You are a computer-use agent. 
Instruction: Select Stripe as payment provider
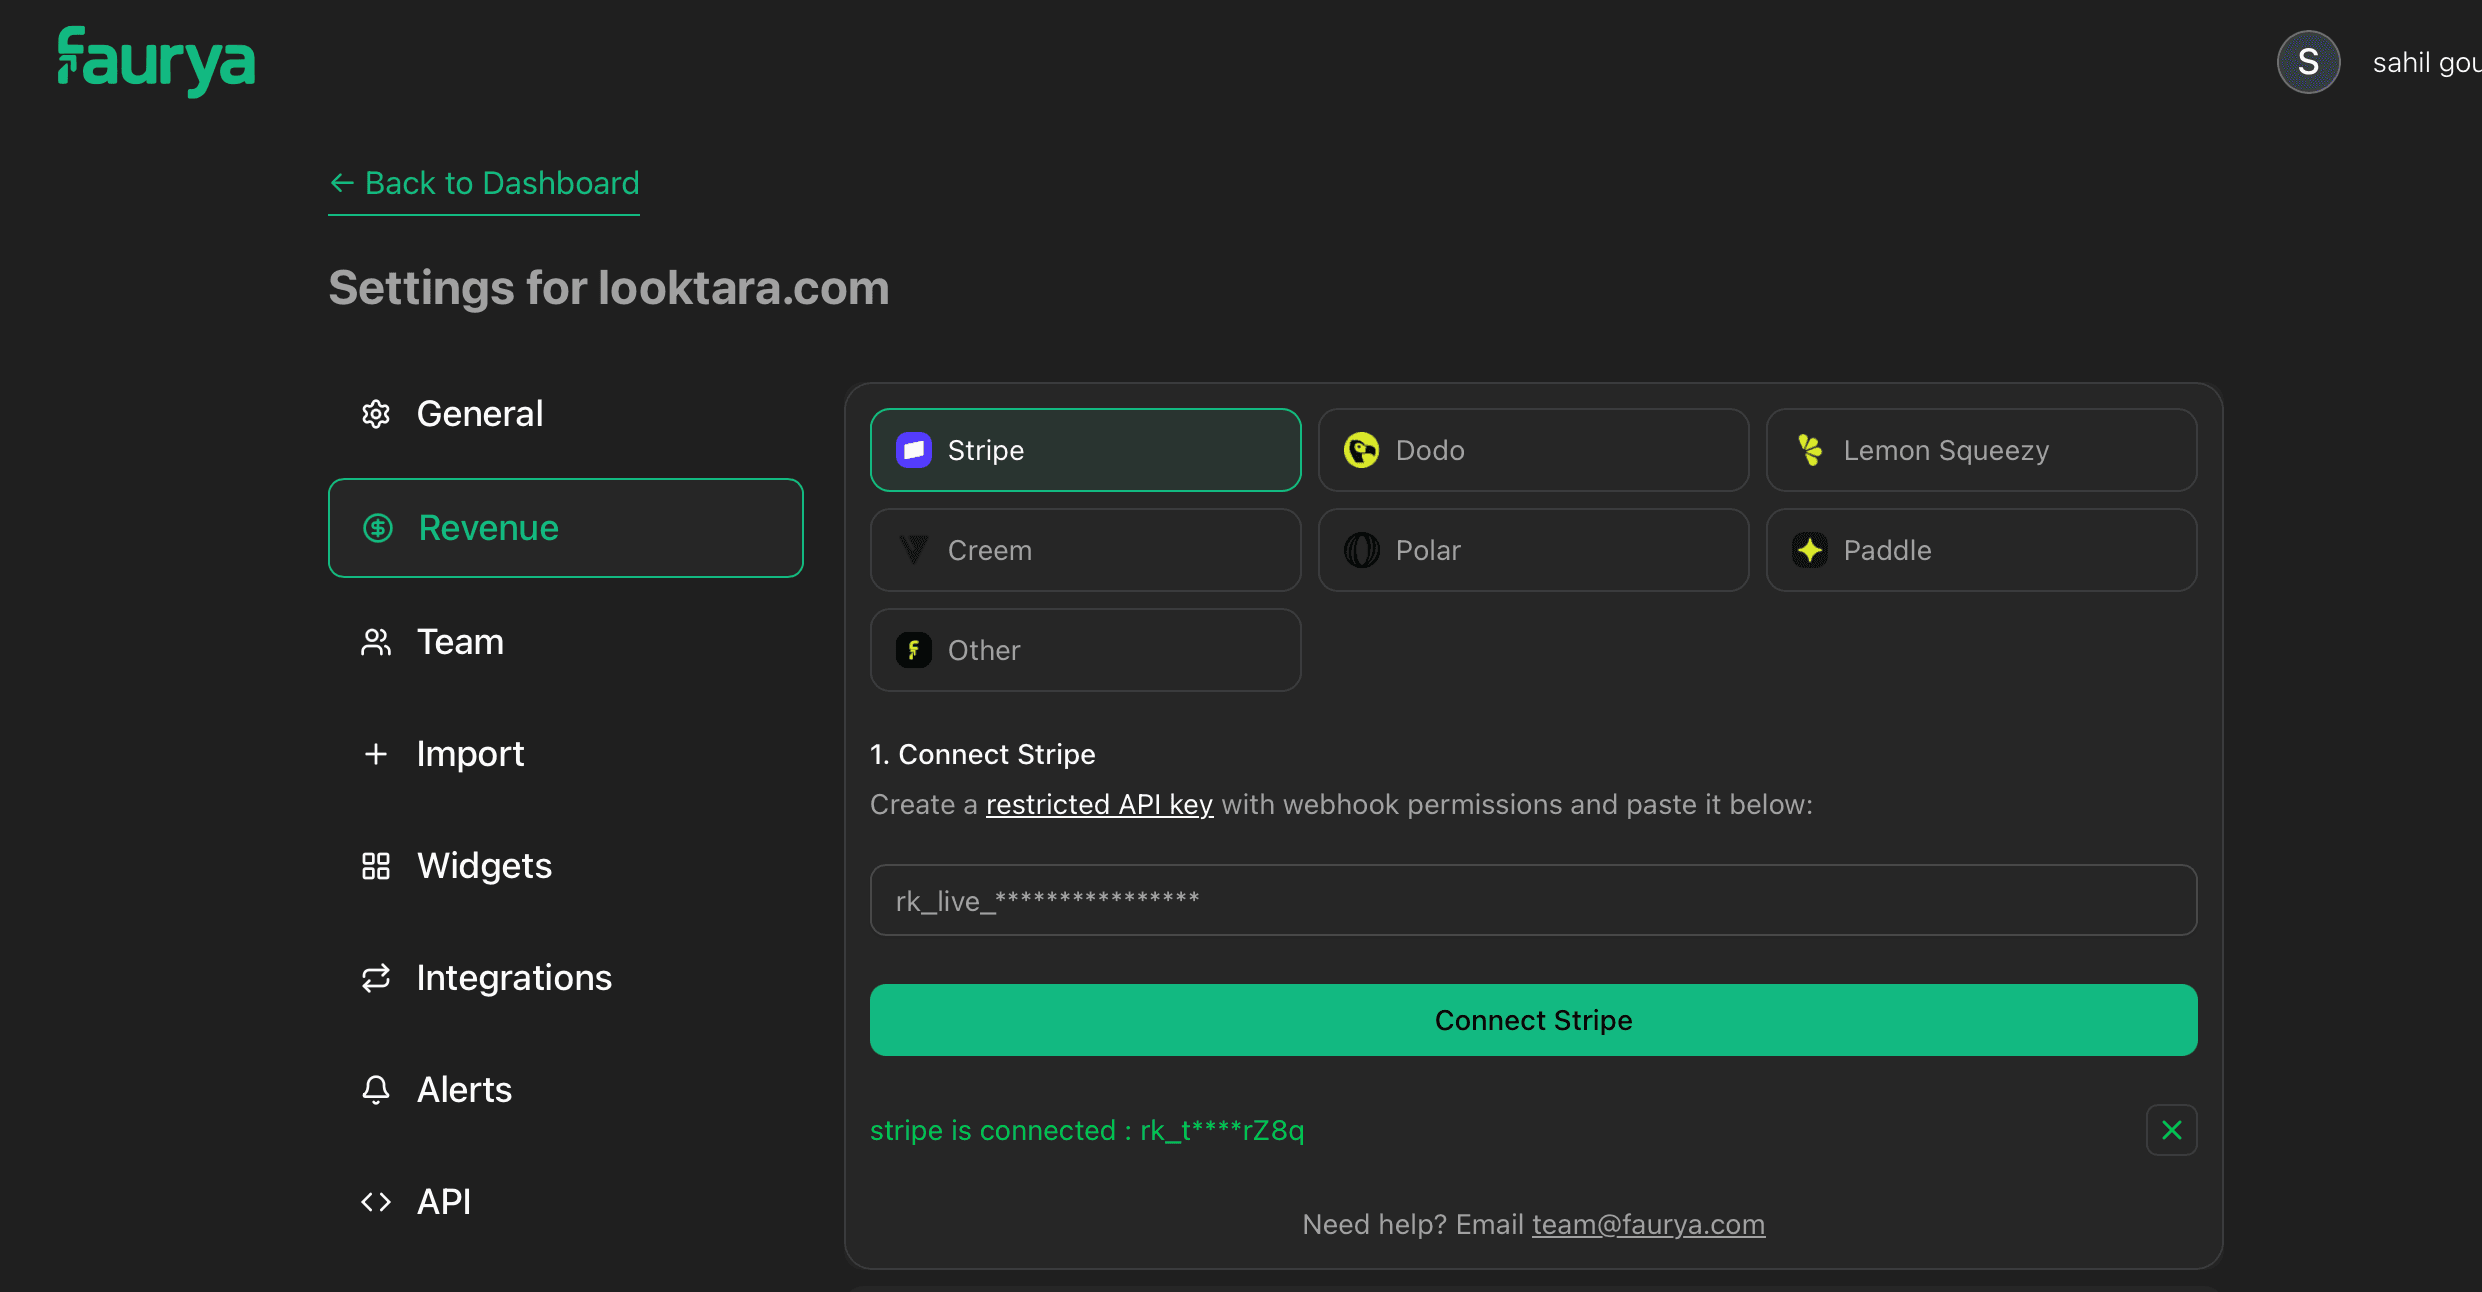pyautogui.click(x=1086, y=450)
